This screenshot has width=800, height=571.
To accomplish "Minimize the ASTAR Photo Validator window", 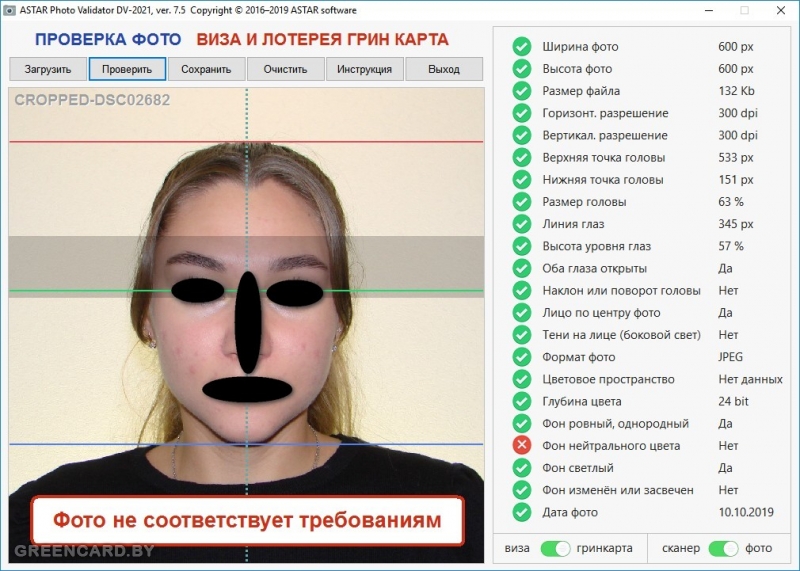I will click(x=709, y=10).
